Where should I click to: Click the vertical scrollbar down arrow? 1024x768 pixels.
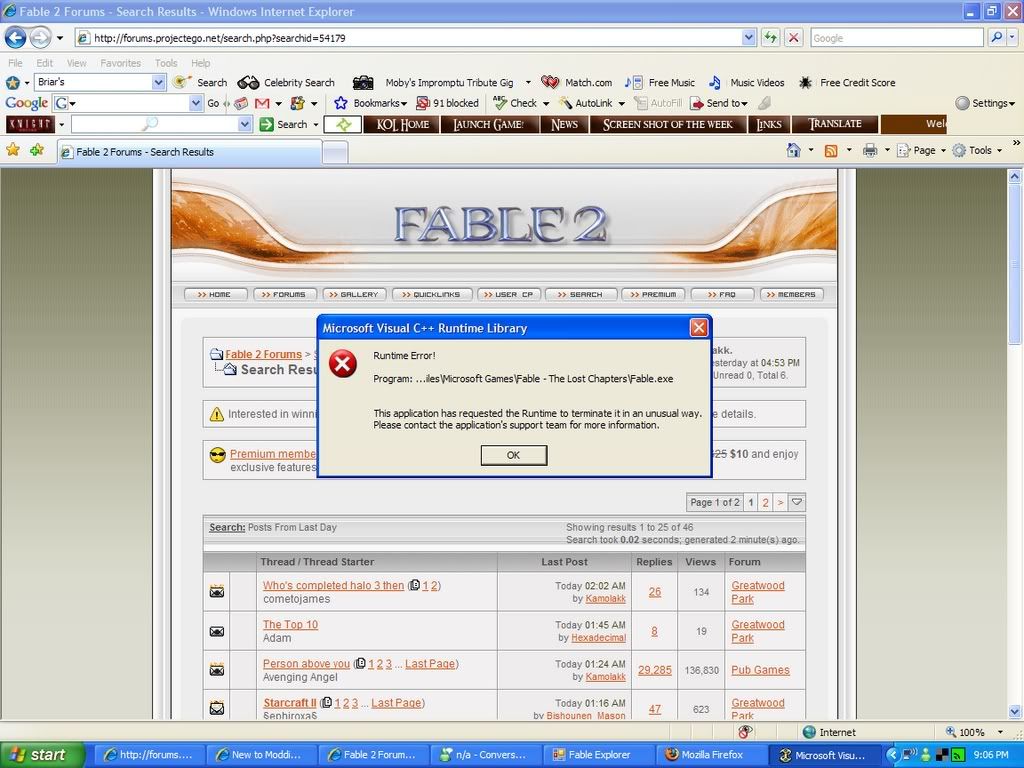click(1014, 711)
